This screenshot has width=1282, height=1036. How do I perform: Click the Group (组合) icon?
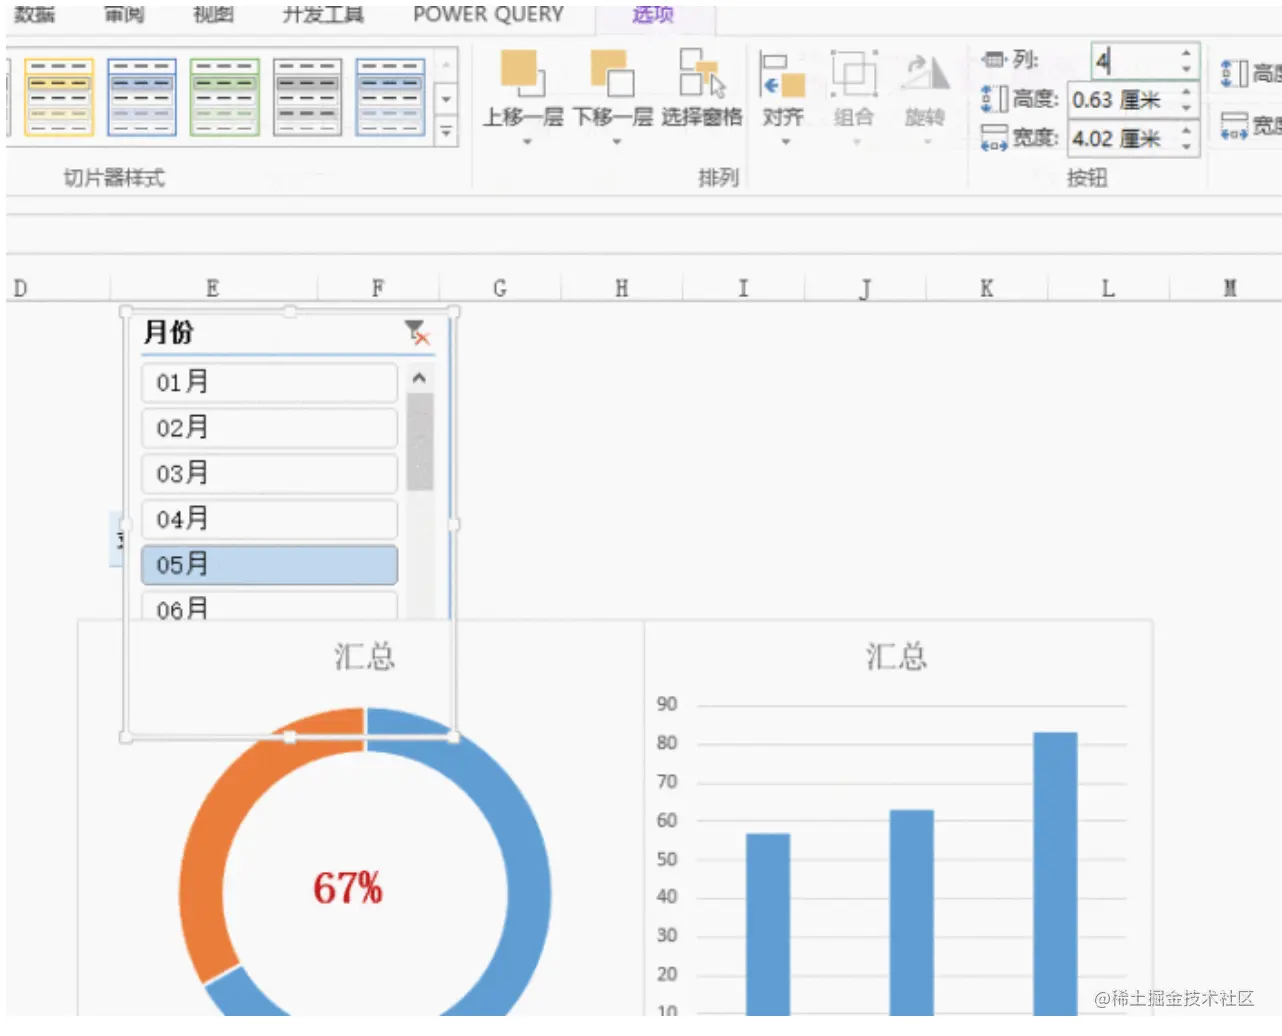click(x=854, y=74)
